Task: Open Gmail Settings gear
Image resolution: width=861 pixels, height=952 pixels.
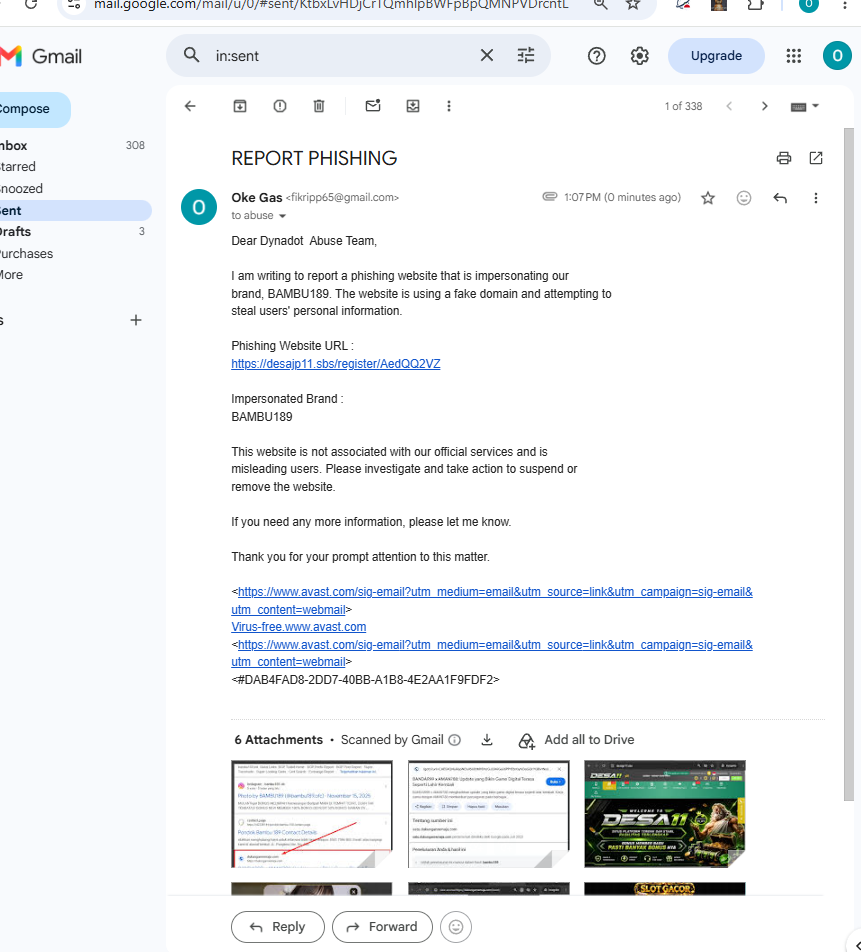Action: pyautogui.click(x=639, y=56)
